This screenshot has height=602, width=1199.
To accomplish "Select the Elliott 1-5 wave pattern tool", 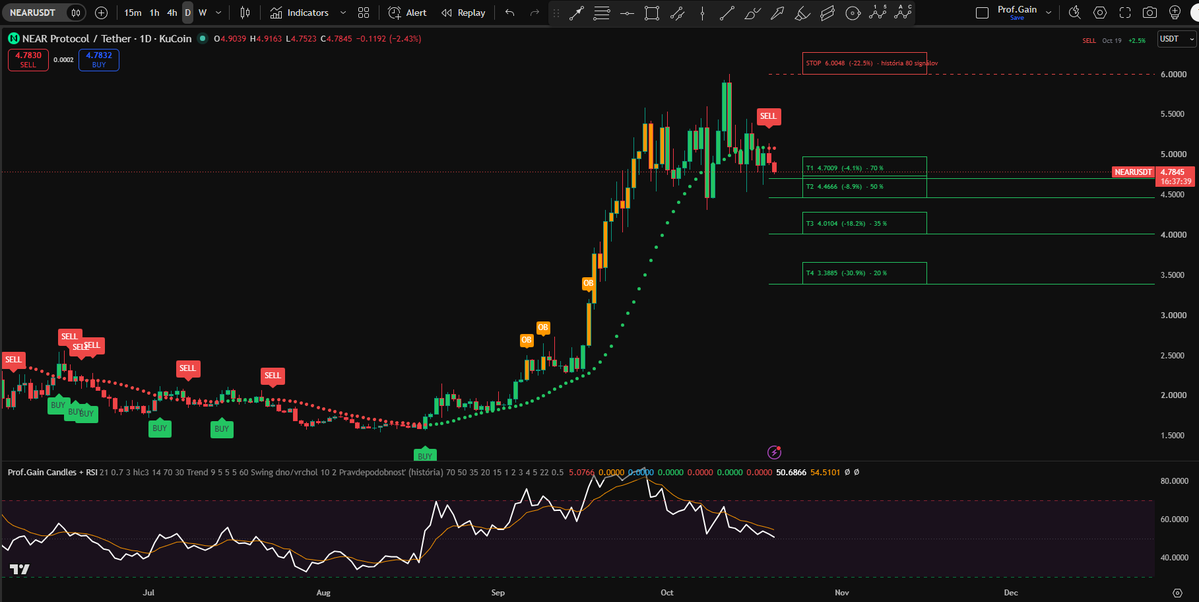I will (878, 12).
